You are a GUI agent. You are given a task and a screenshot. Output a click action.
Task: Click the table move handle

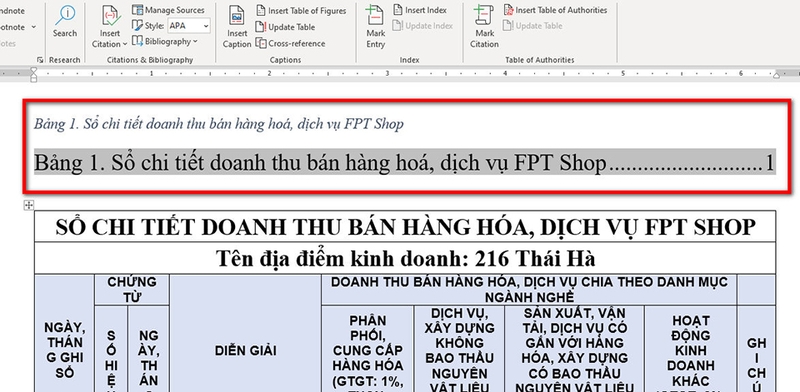click(x=29, y=205)
